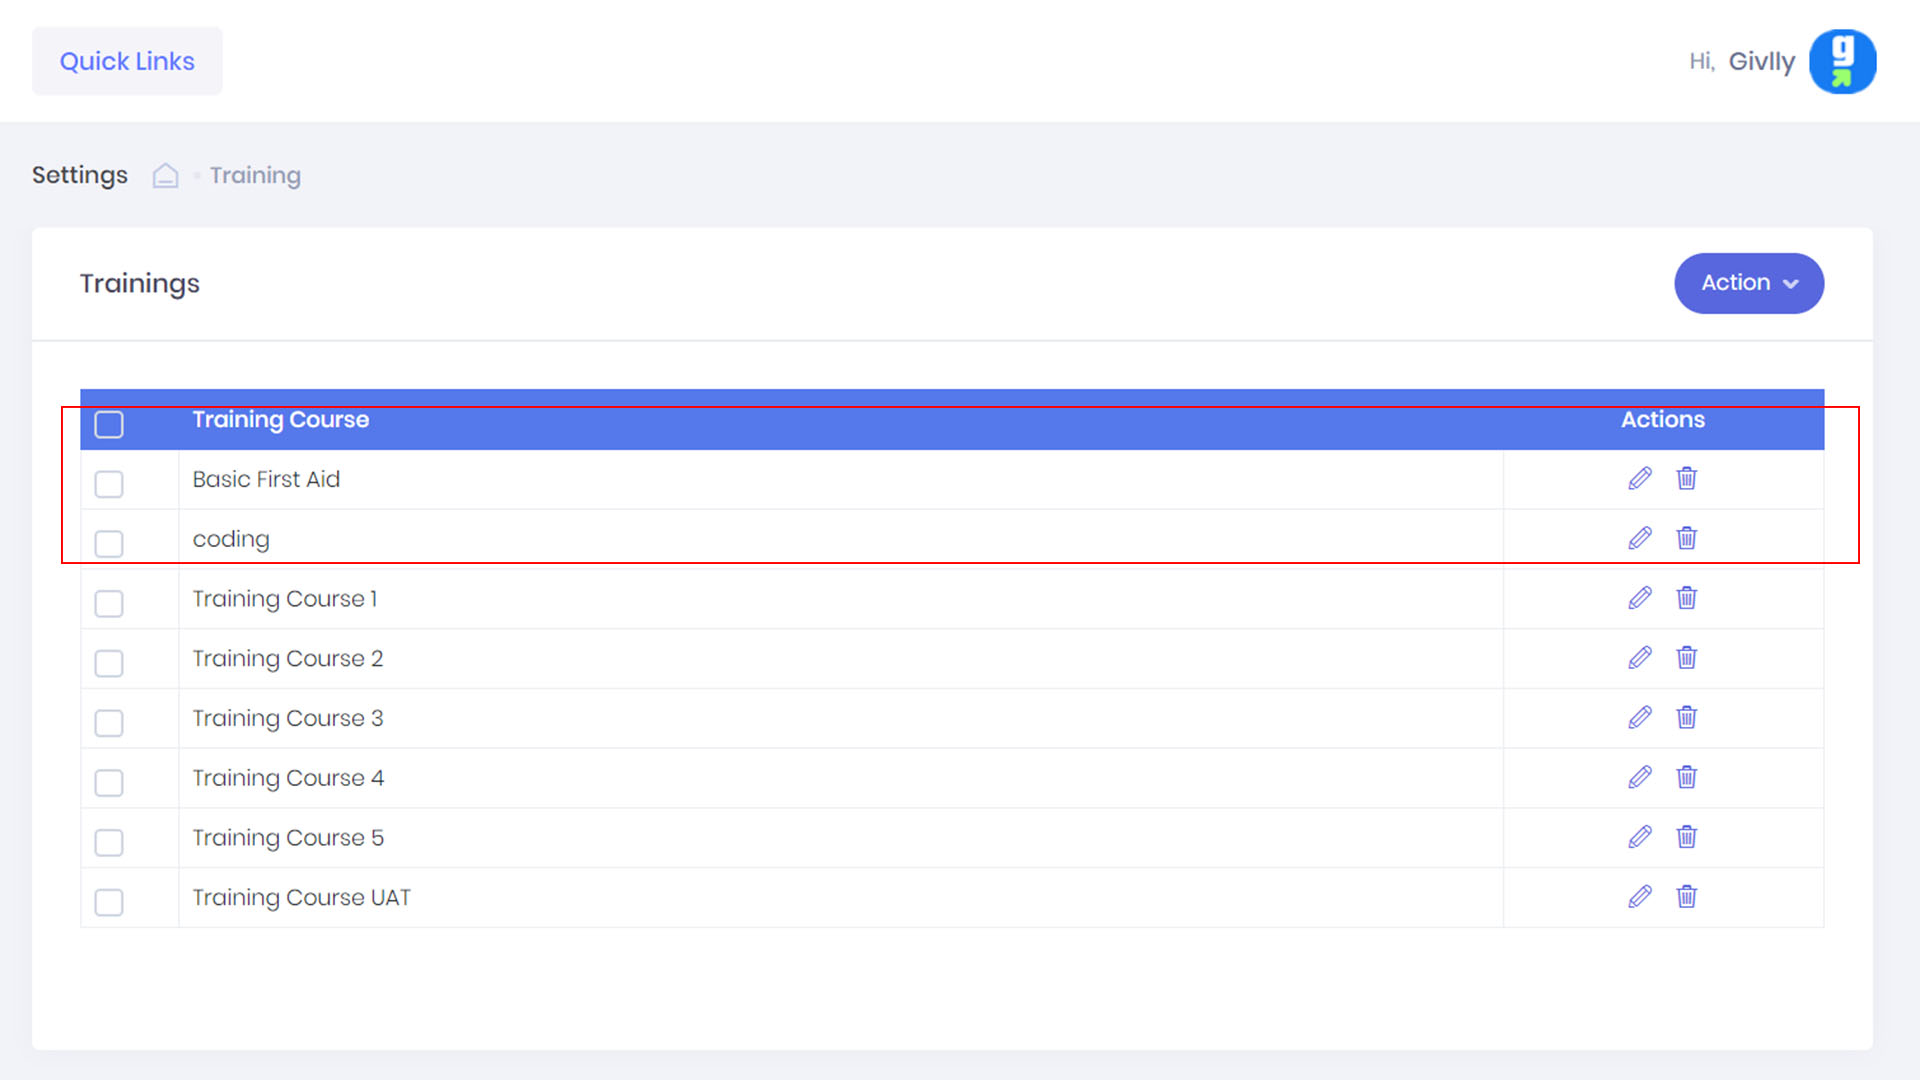Remove Training Course 5 via trash icon
Screen dimensions: 1920x1080
tap(1687, 837)
